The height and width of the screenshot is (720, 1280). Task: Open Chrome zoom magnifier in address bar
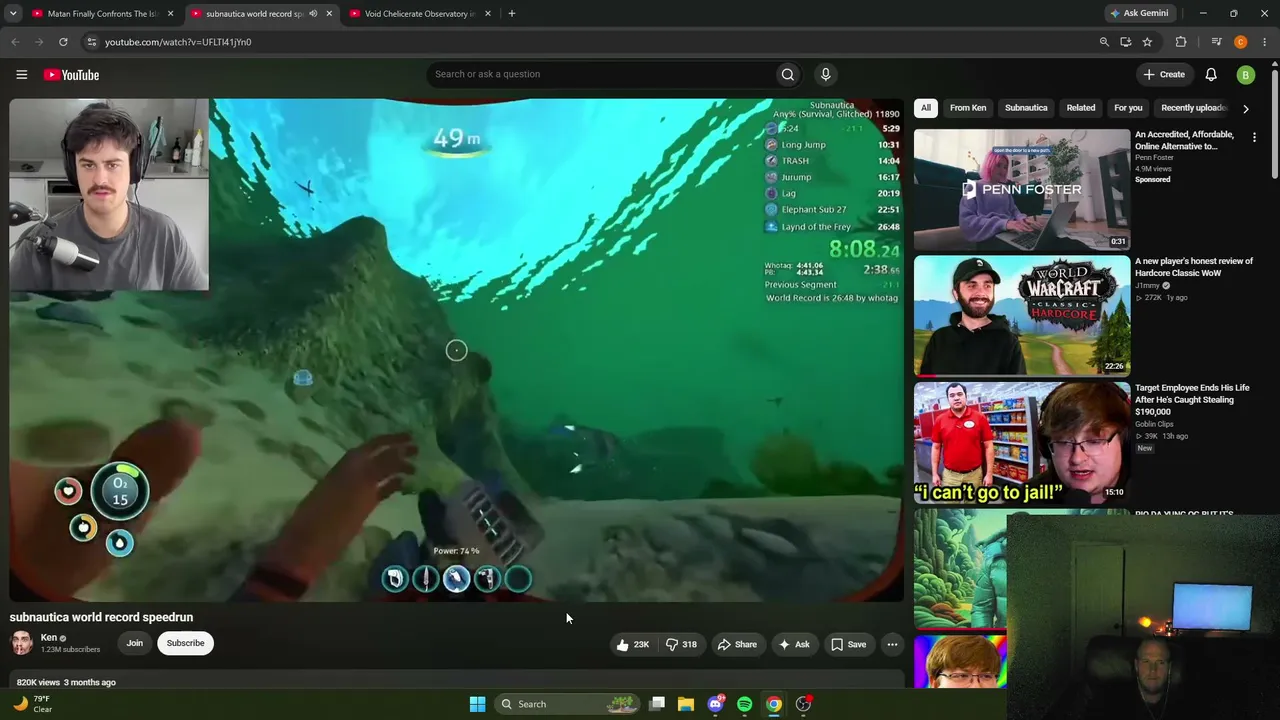(x=1104, y=42)
